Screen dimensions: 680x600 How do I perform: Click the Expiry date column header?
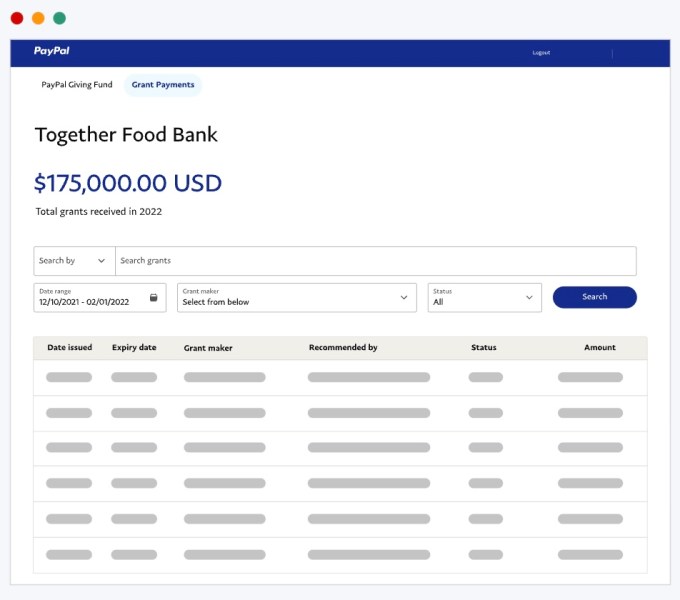point(134,348)
